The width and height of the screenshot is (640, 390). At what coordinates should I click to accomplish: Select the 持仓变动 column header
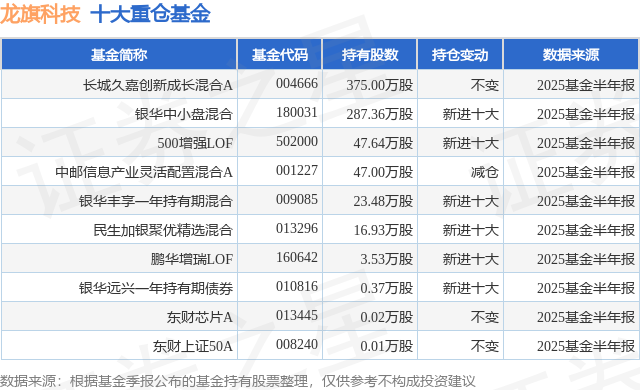[x=460, y=55]
